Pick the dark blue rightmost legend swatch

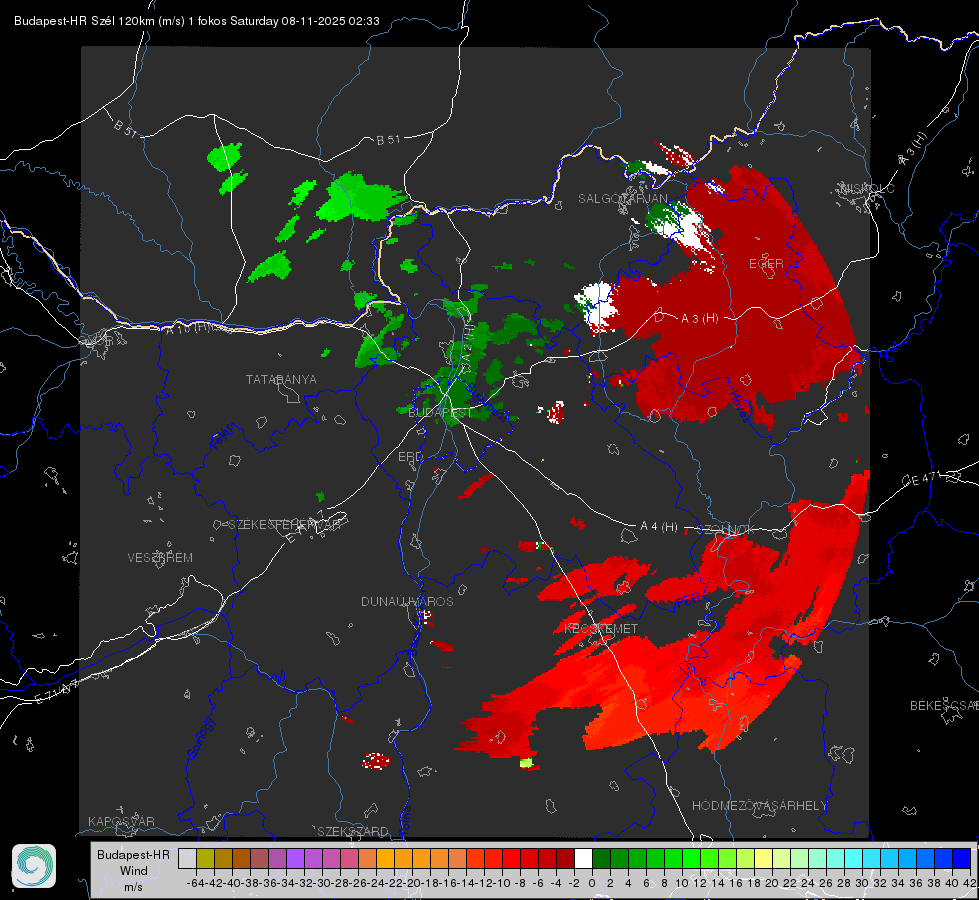961,859
